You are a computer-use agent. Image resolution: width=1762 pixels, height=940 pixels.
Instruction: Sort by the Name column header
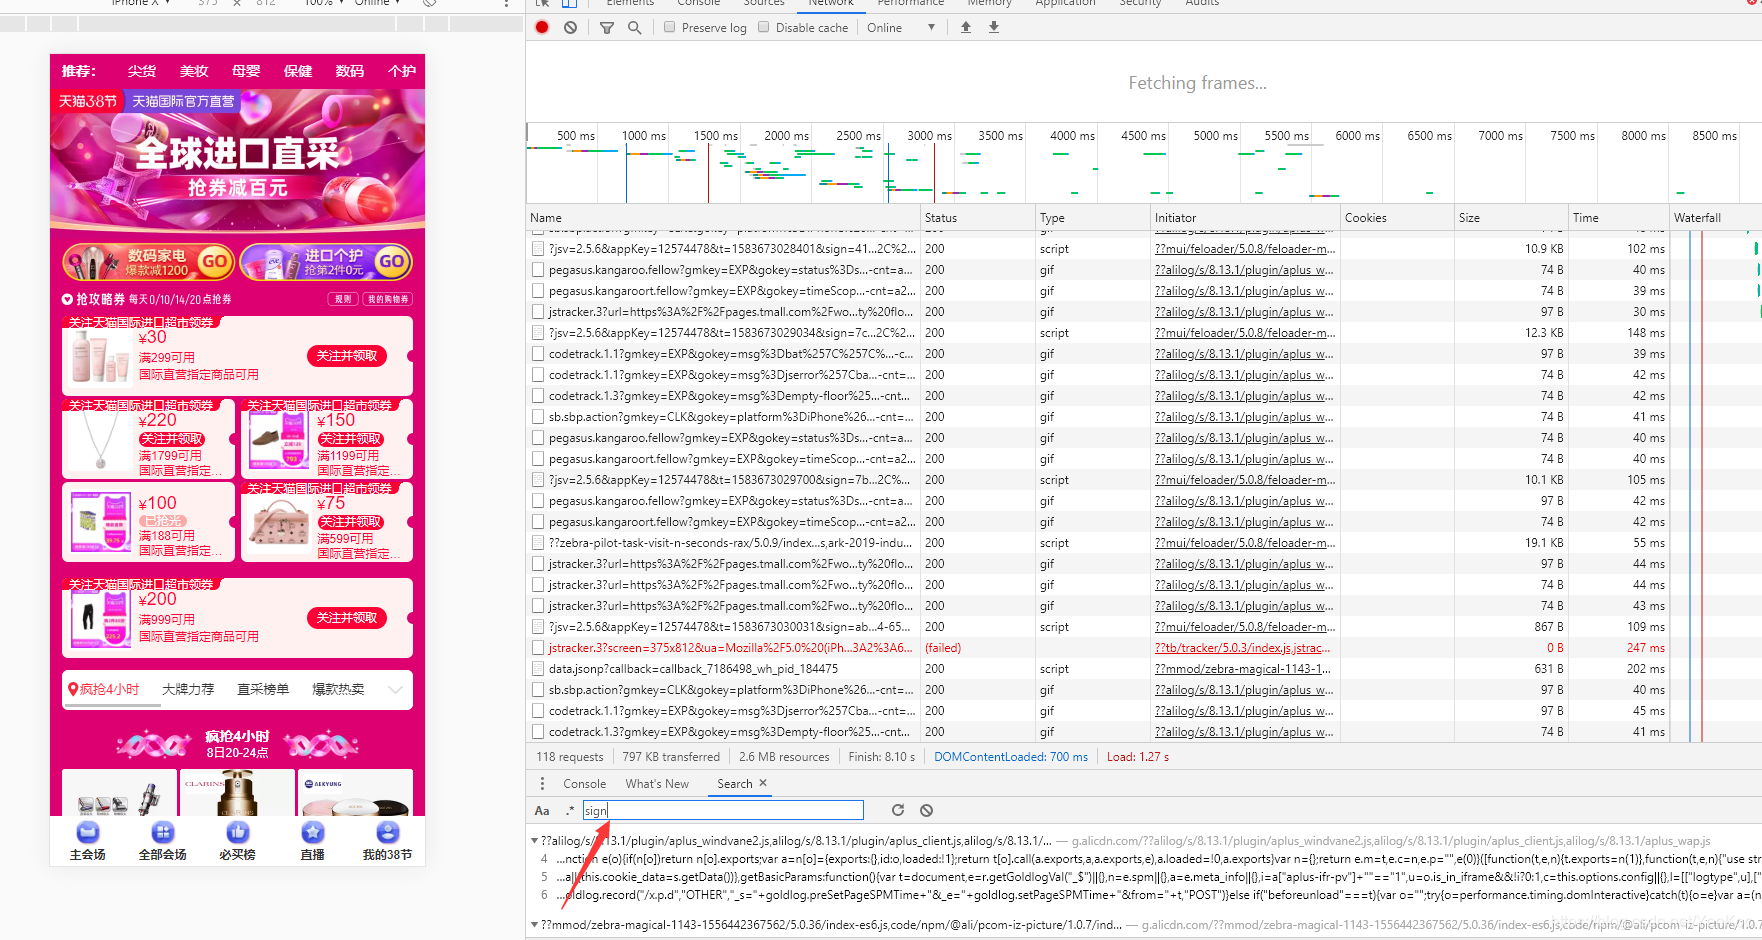click(723, 218)
